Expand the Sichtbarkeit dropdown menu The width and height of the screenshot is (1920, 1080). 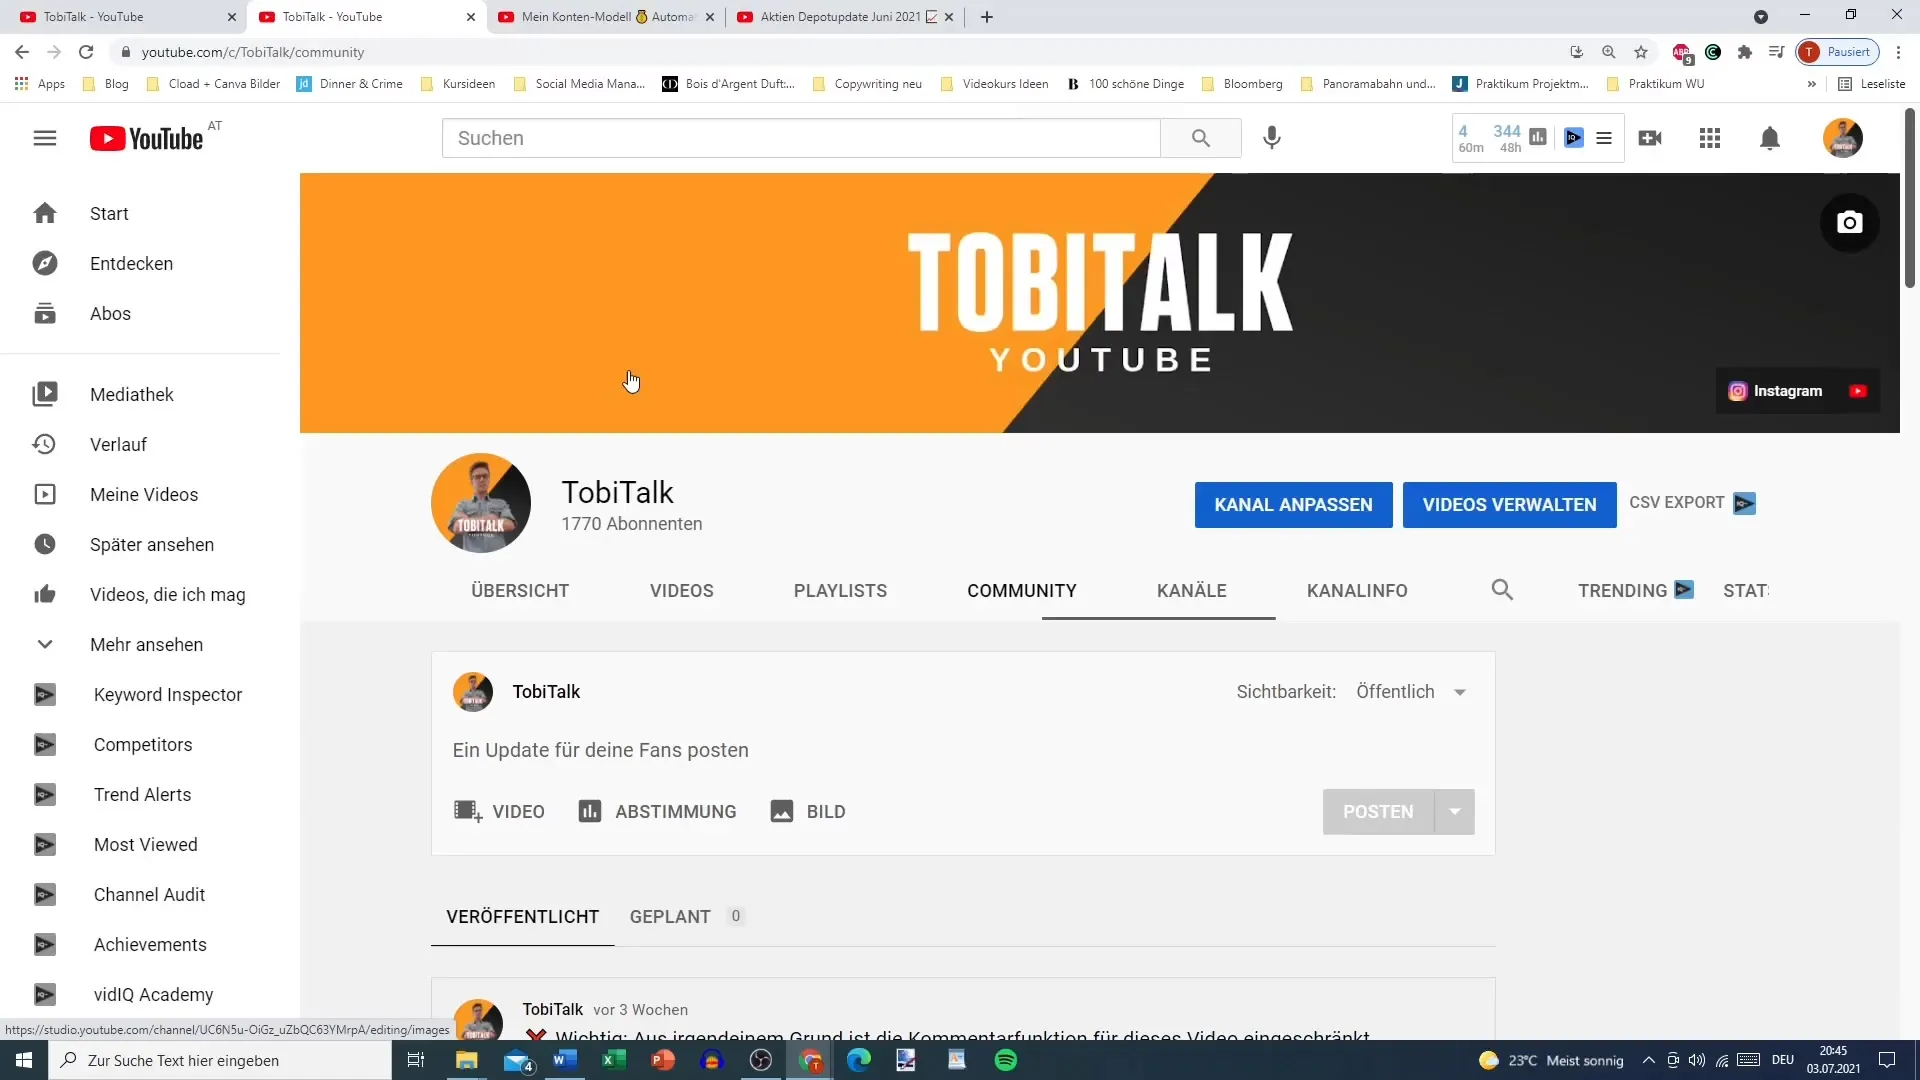(1460, 692)
